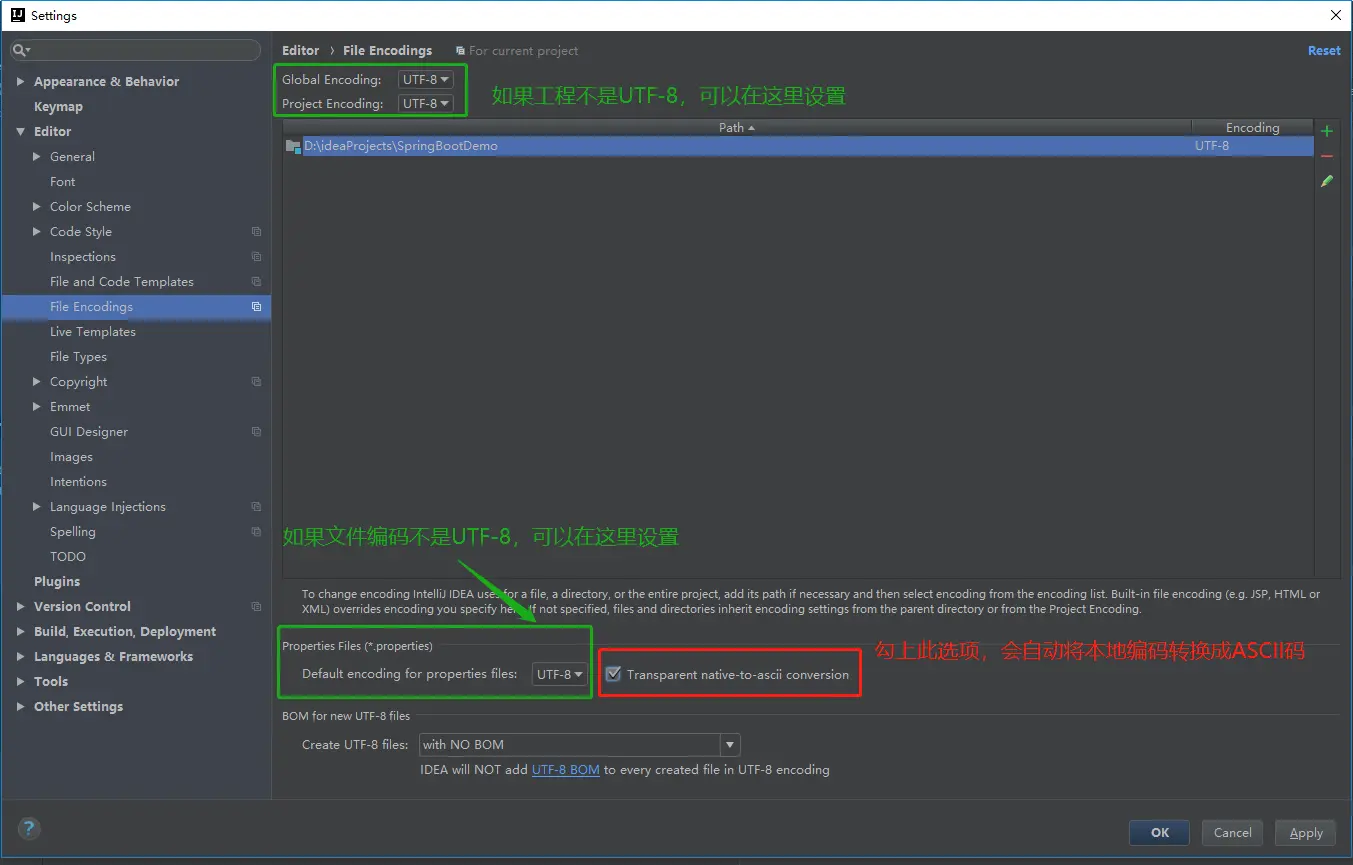Add a new path with the green plus icon
1353x865 pixels.
coord(1327,130)
